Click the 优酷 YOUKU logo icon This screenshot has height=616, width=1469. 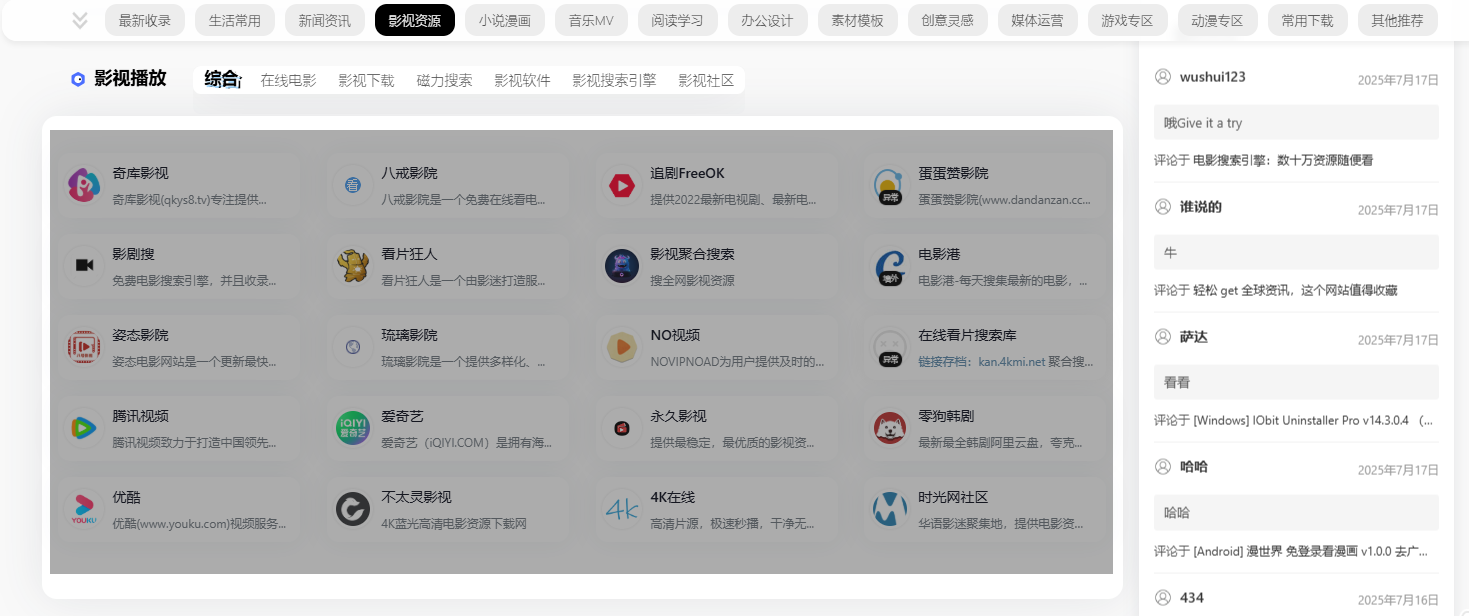click(84, 509)
